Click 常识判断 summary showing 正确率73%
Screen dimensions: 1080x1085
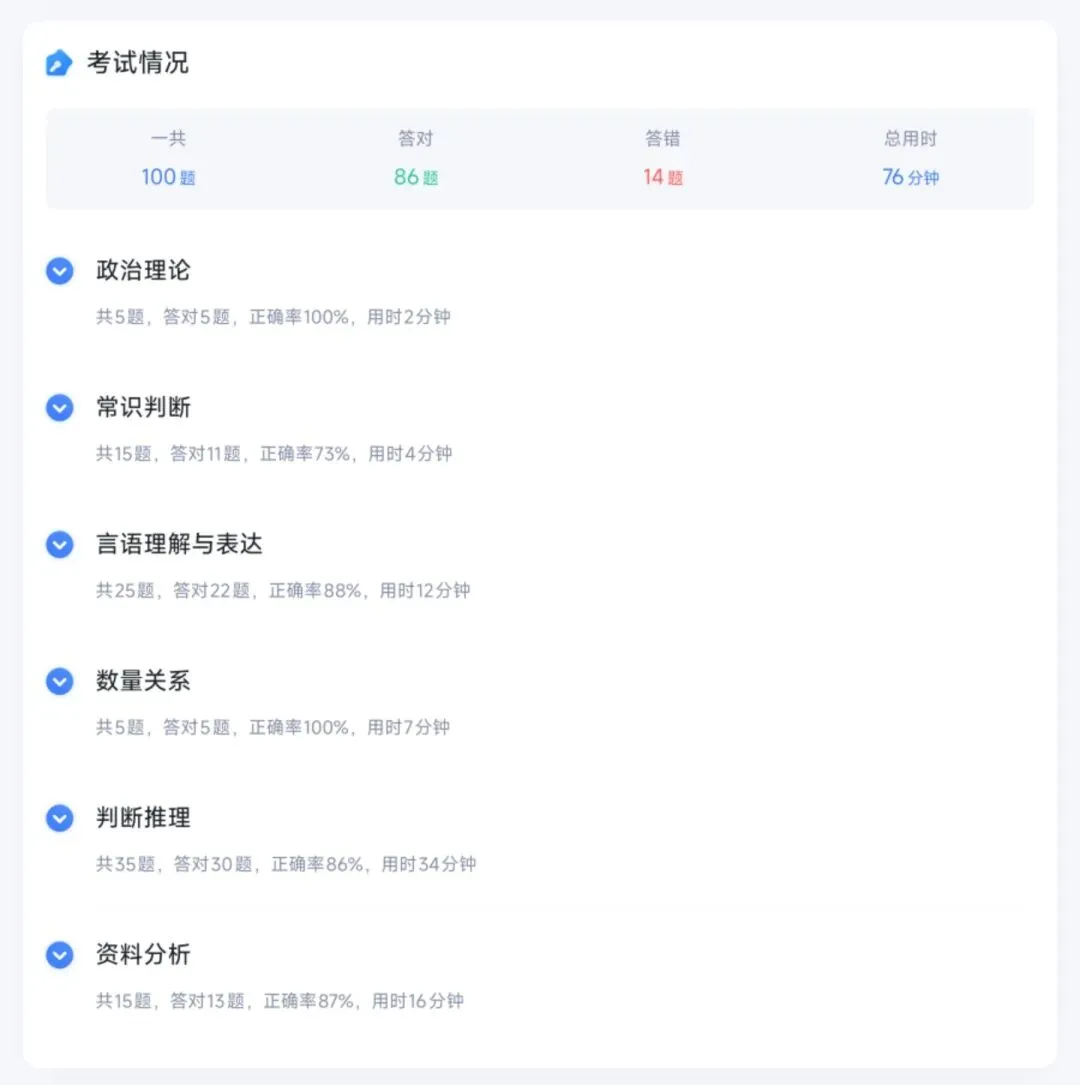[274, 454]
